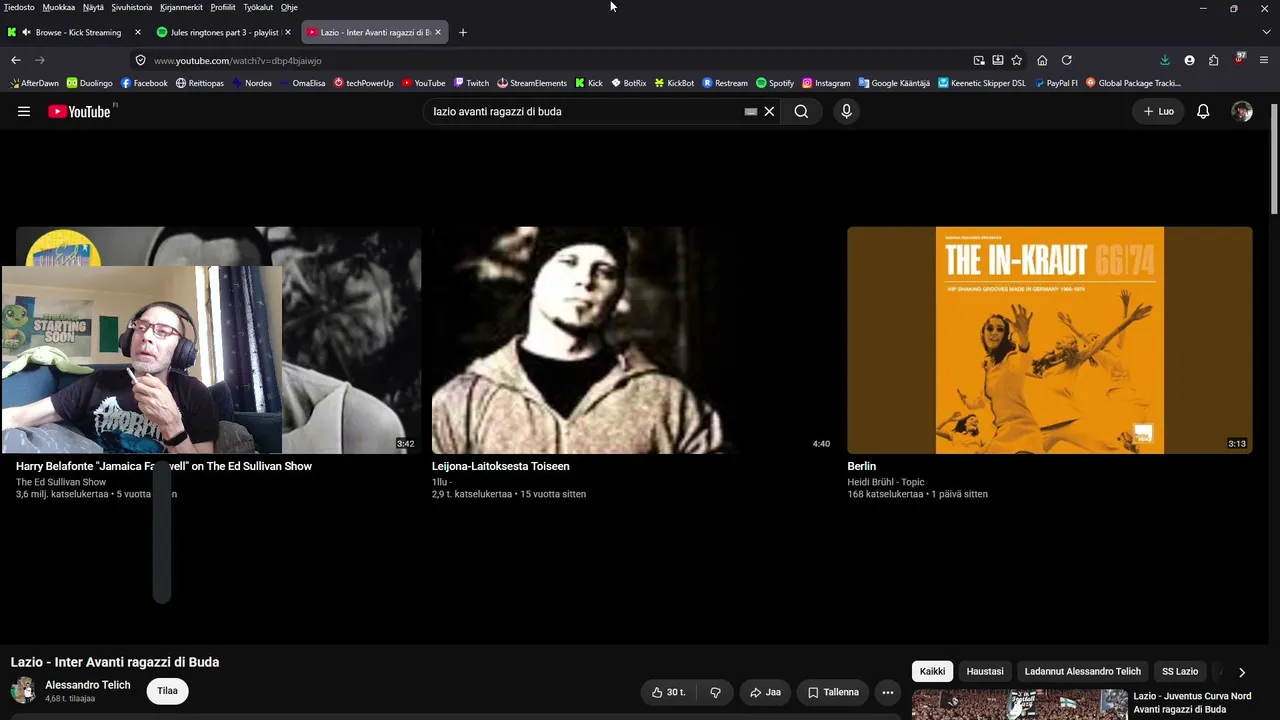Open the Alessandro Telich channel name
This screenshot has height=720, width=1280.
point(88,685)
